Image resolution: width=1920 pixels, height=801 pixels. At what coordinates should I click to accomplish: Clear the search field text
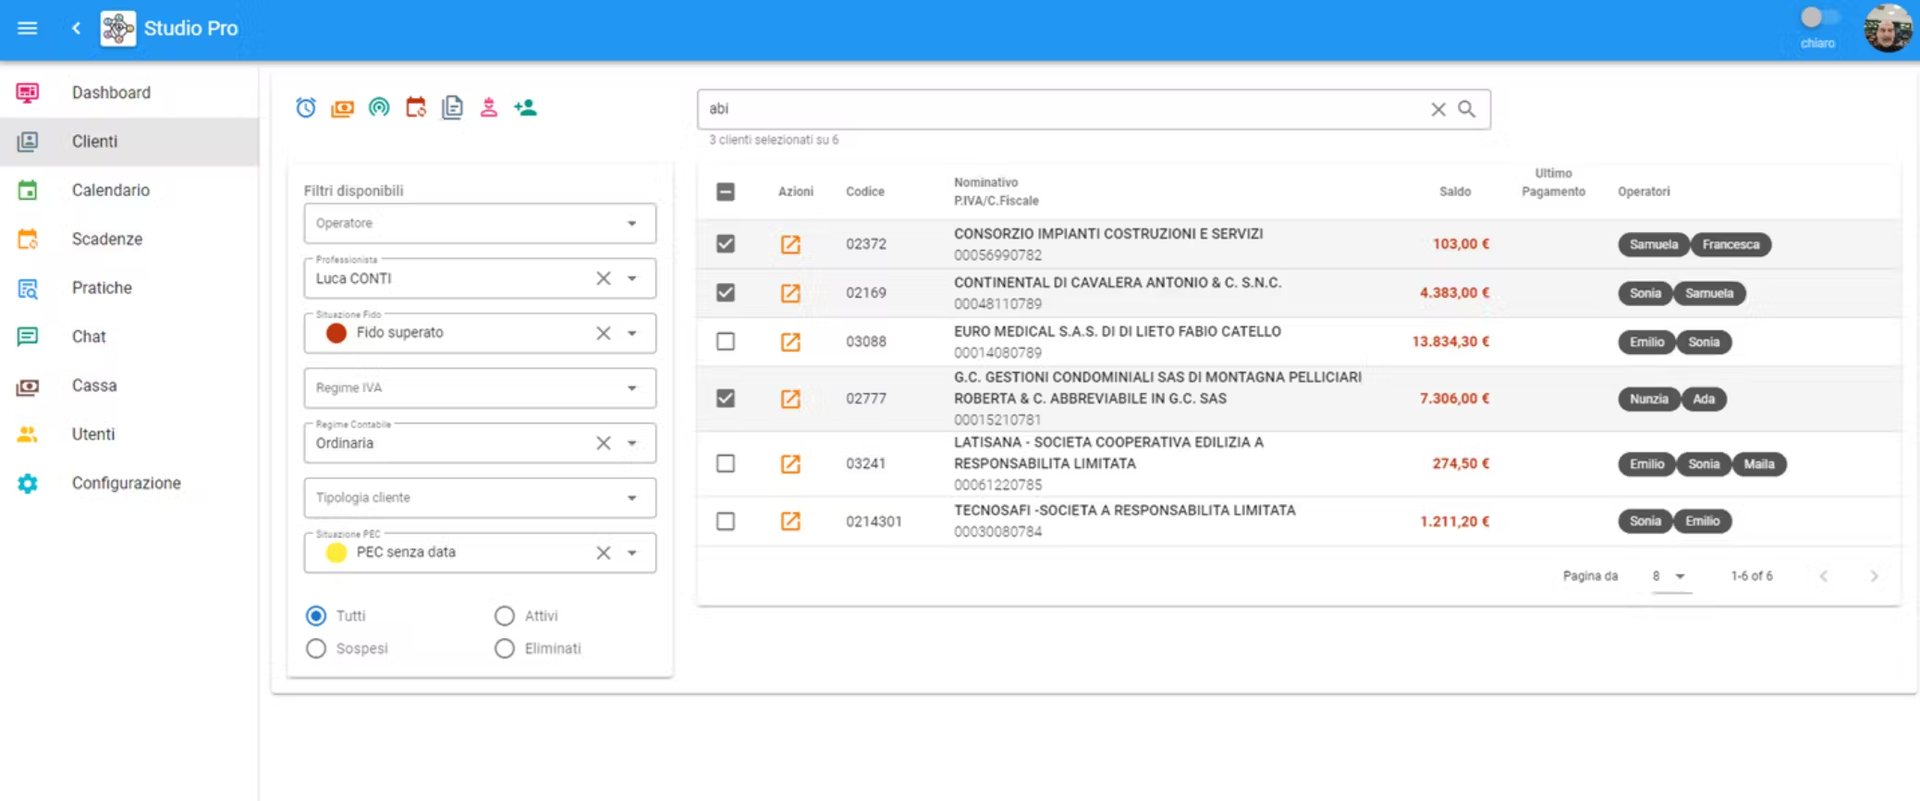point(1438,109)
